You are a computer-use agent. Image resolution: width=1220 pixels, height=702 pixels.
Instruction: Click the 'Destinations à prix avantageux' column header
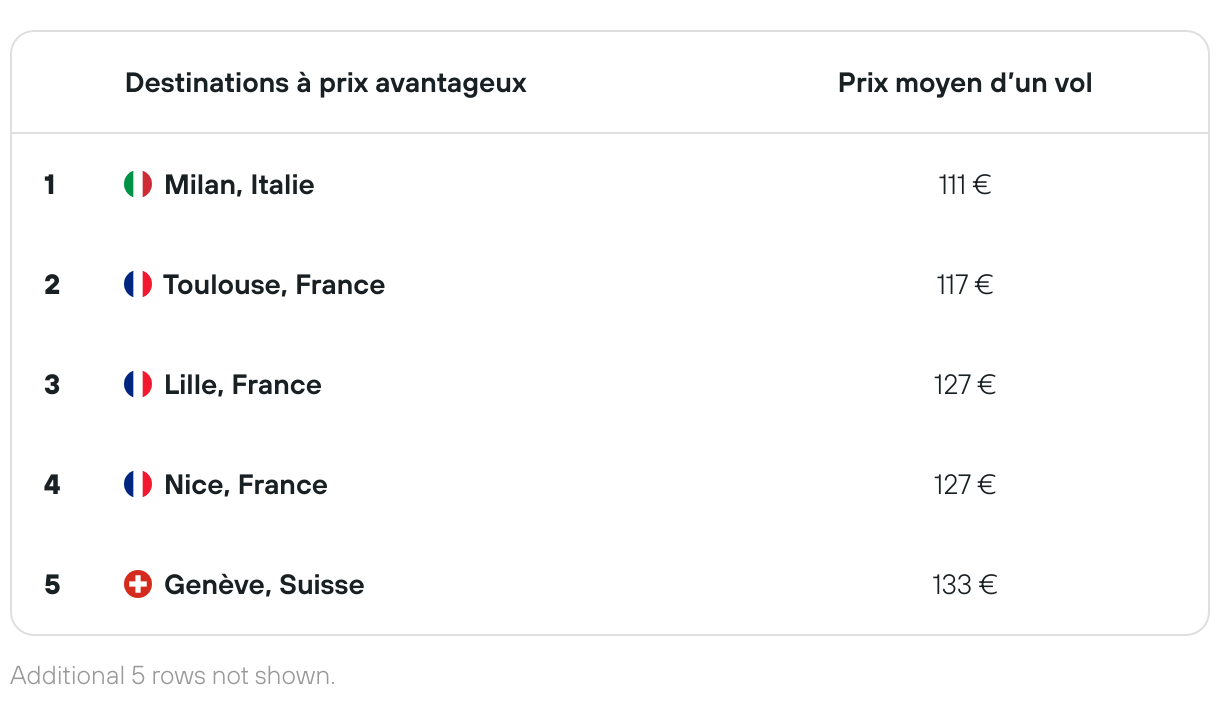pos(326,83)
